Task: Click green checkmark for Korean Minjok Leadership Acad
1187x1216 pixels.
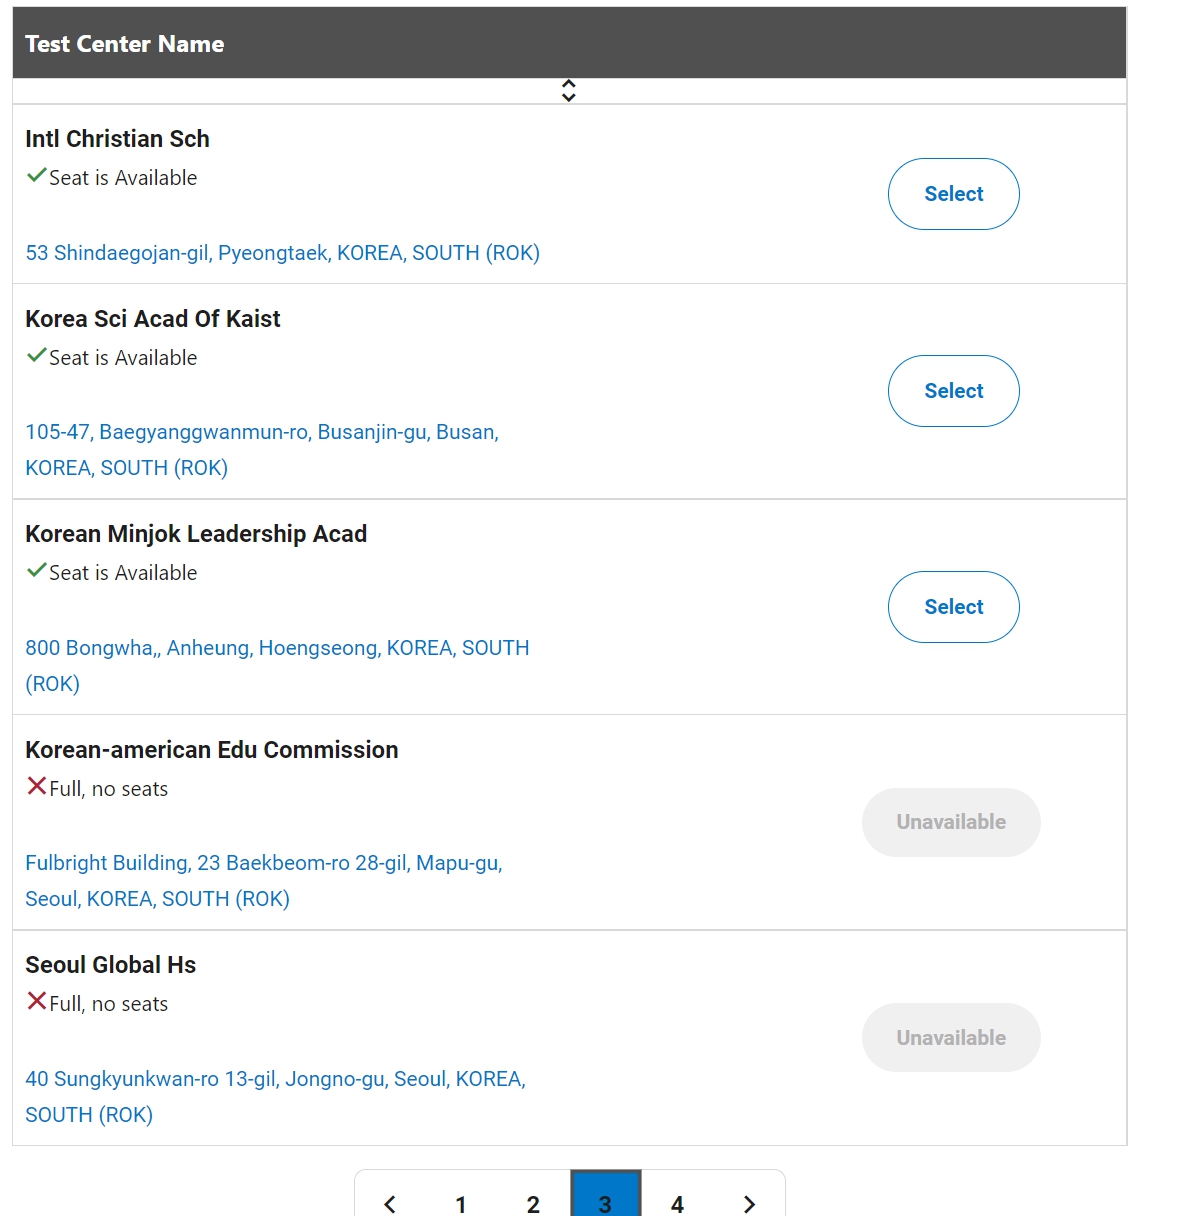Action: [x=37, y=571]
